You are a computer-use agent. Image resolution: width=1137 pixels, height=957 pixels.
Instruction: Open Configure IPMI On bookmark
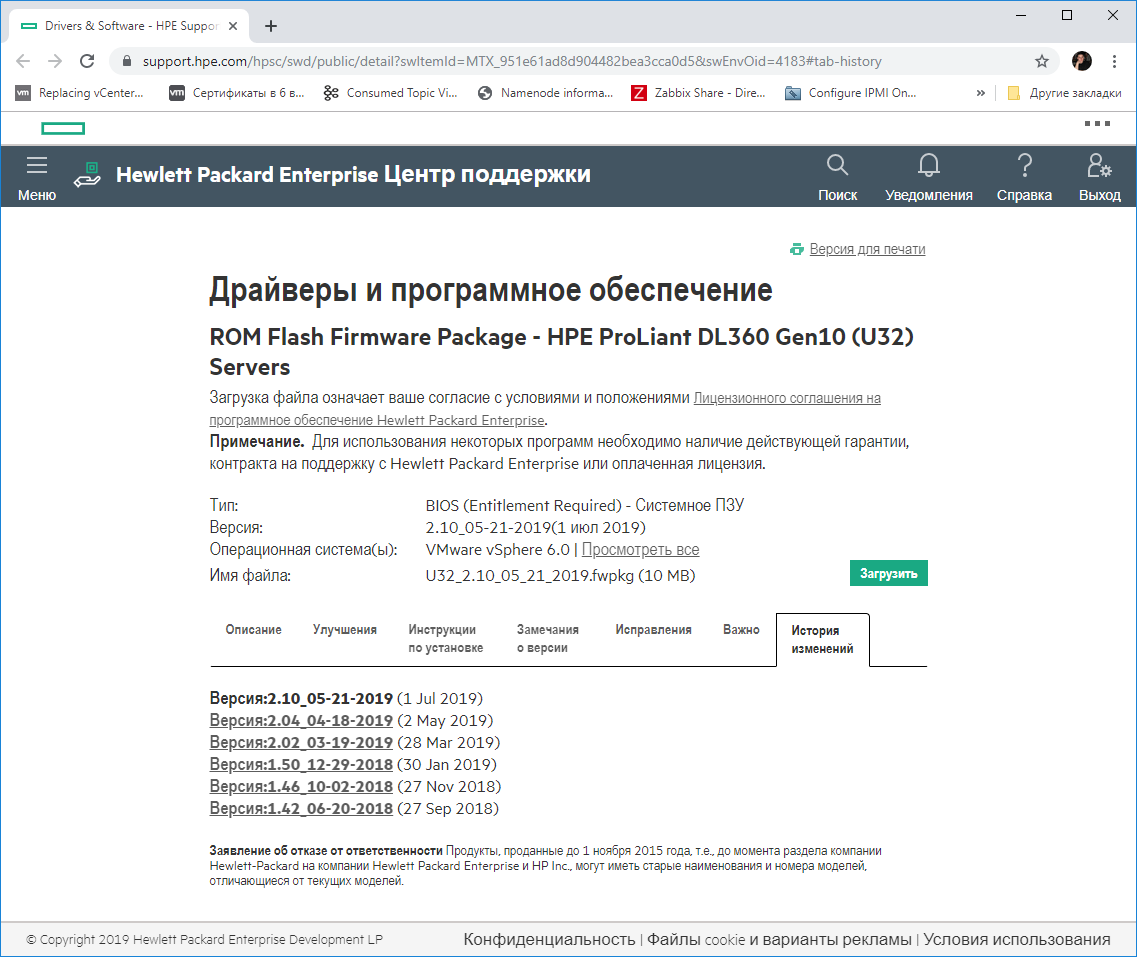tap(851, 93)
